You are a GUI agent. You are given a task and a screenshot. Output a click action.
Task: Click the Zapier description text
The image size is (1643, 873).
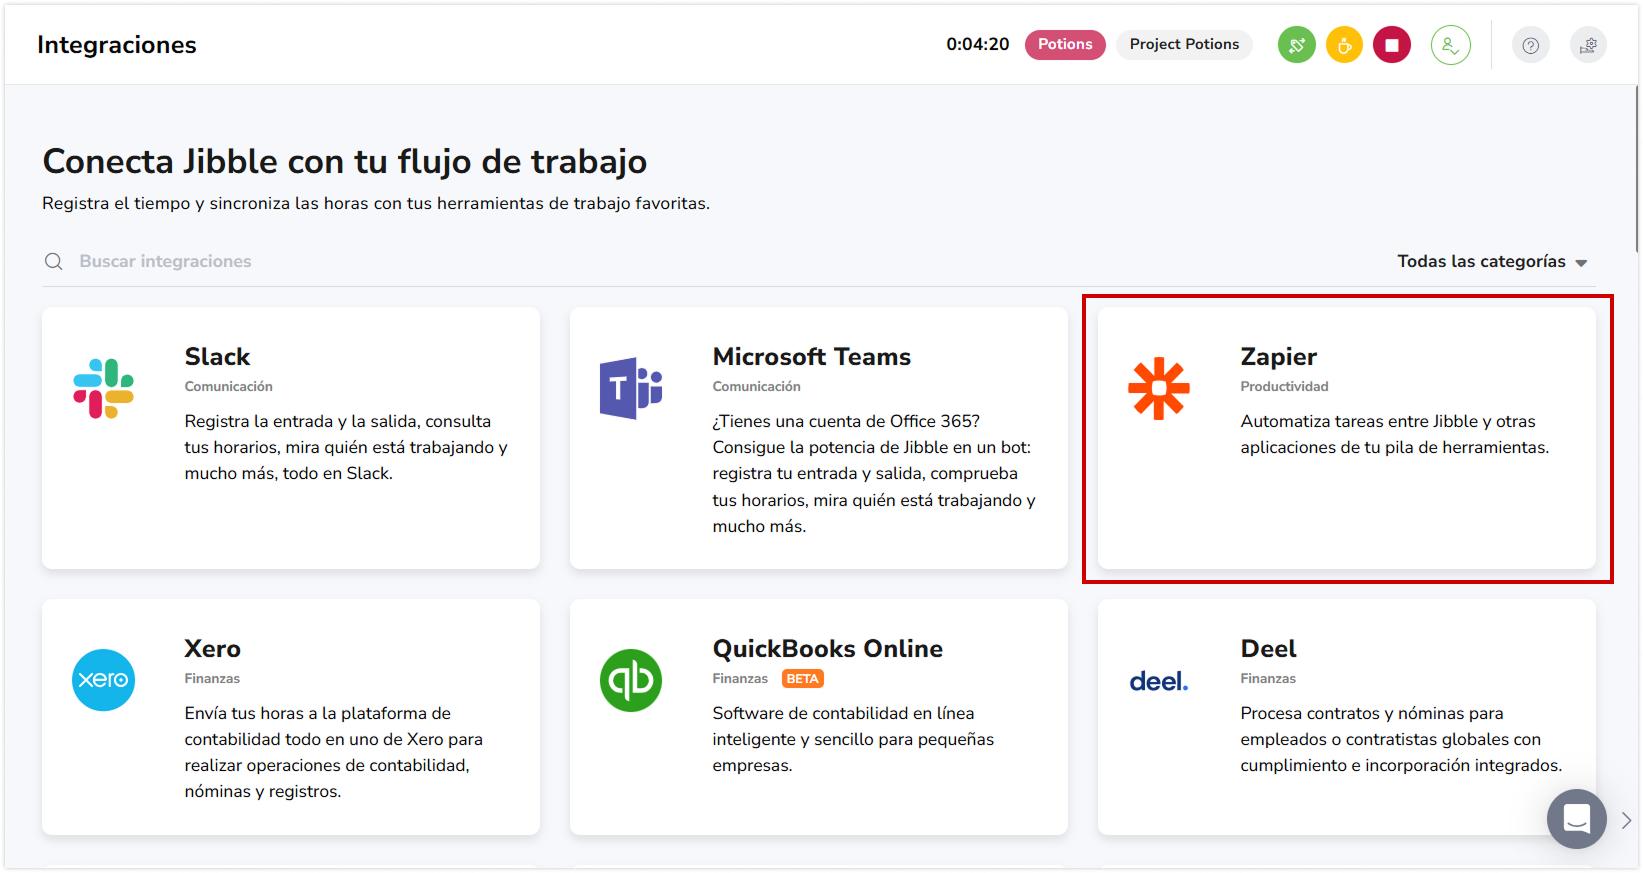(x=1394, y=435)
